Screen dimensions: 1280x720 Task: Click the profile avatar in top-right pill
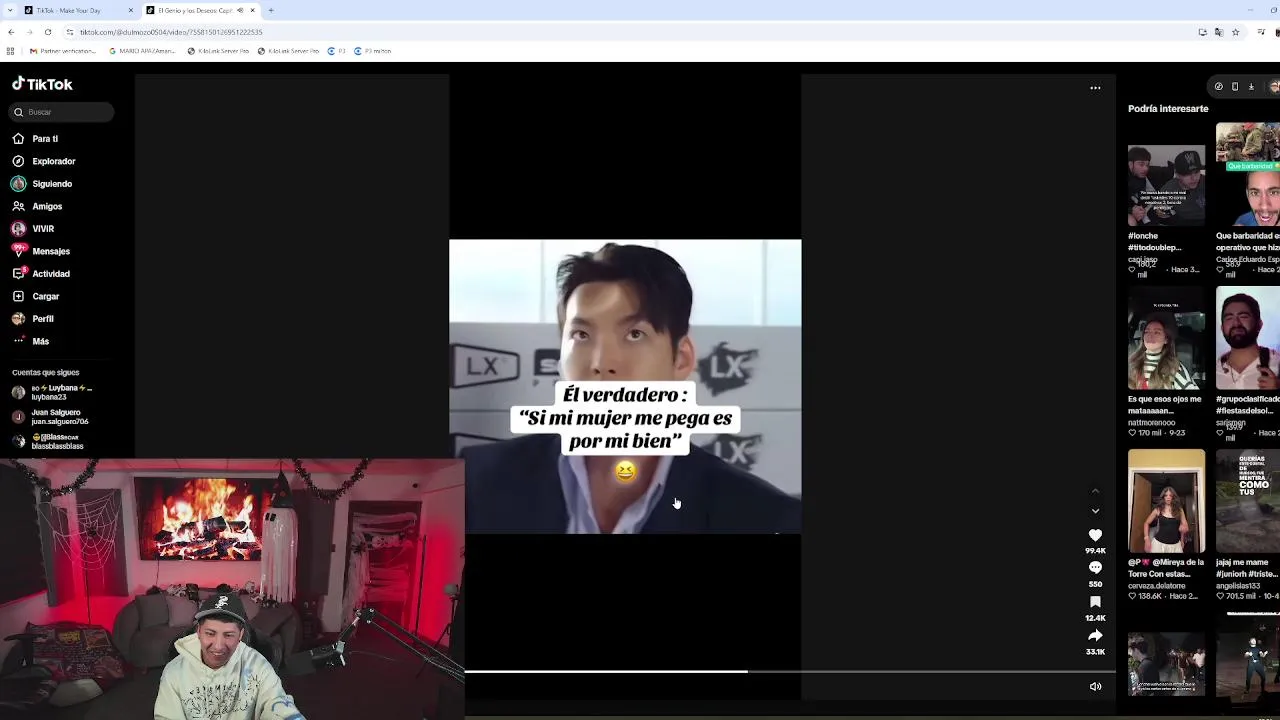(x=1274, y=87)
